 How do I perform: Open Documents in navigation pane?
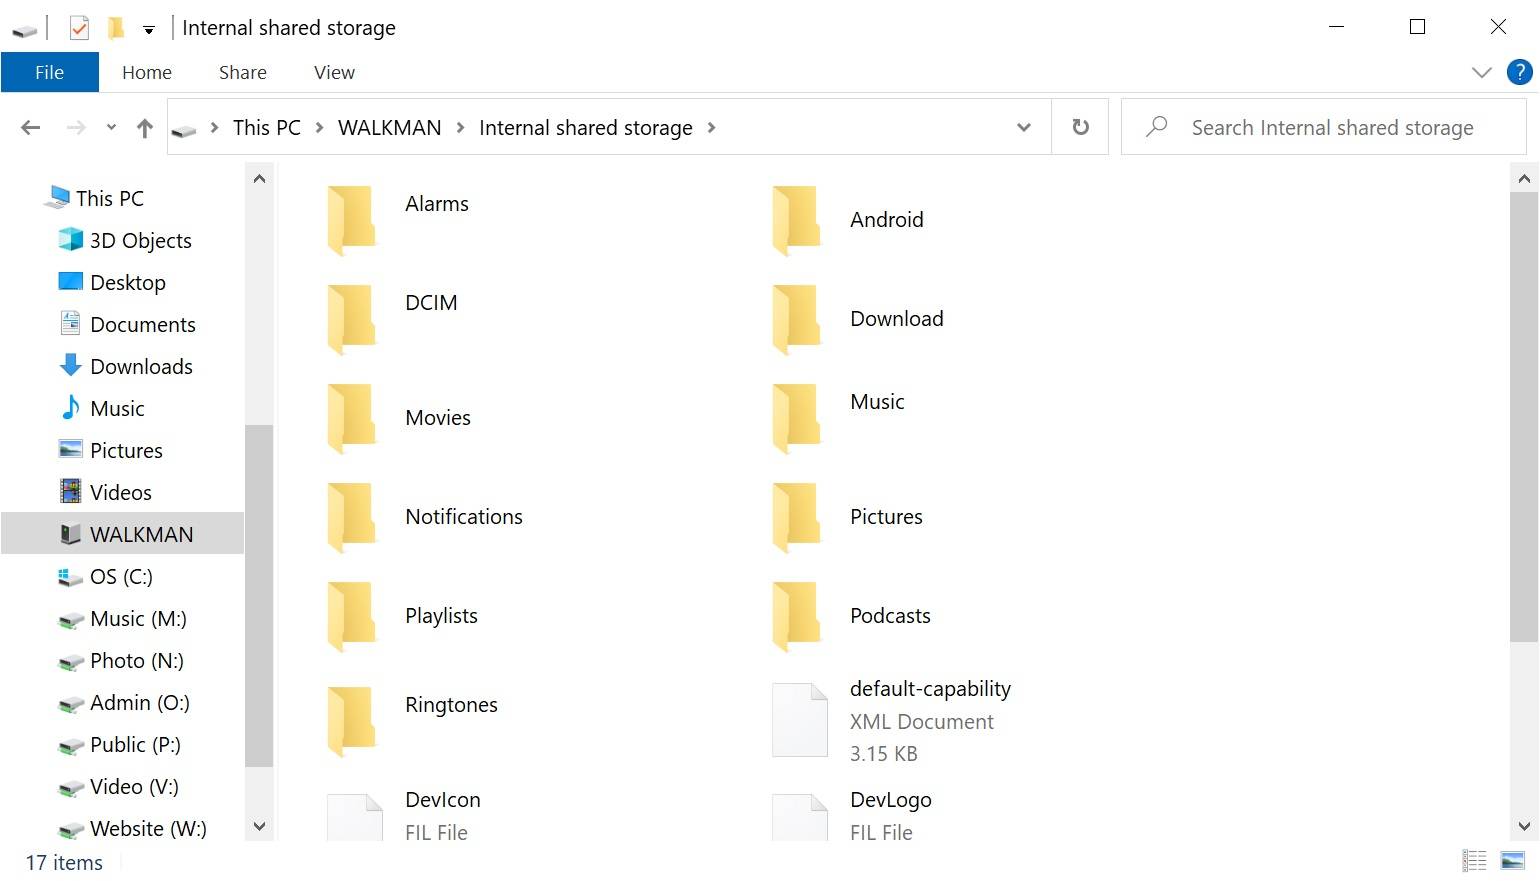[143, 324]
